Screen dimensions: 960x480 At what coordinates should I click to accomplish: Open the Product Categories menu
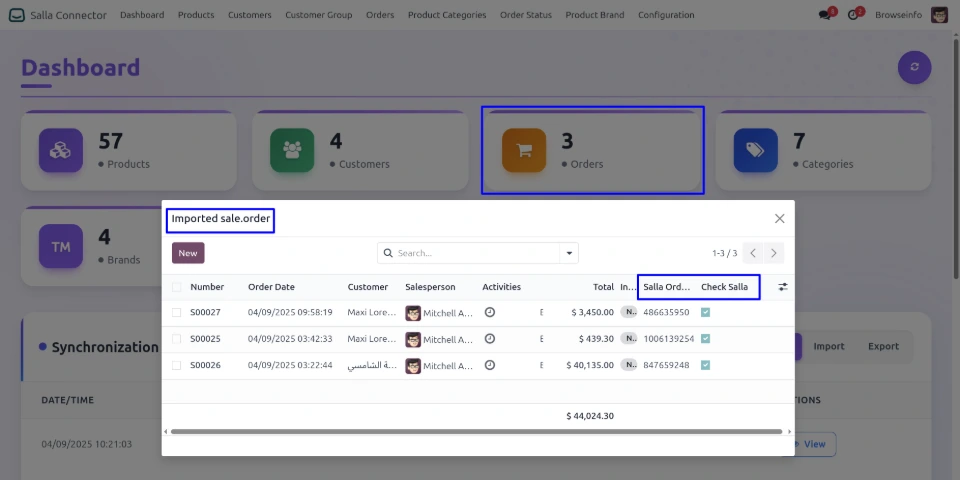coord(447,15)
